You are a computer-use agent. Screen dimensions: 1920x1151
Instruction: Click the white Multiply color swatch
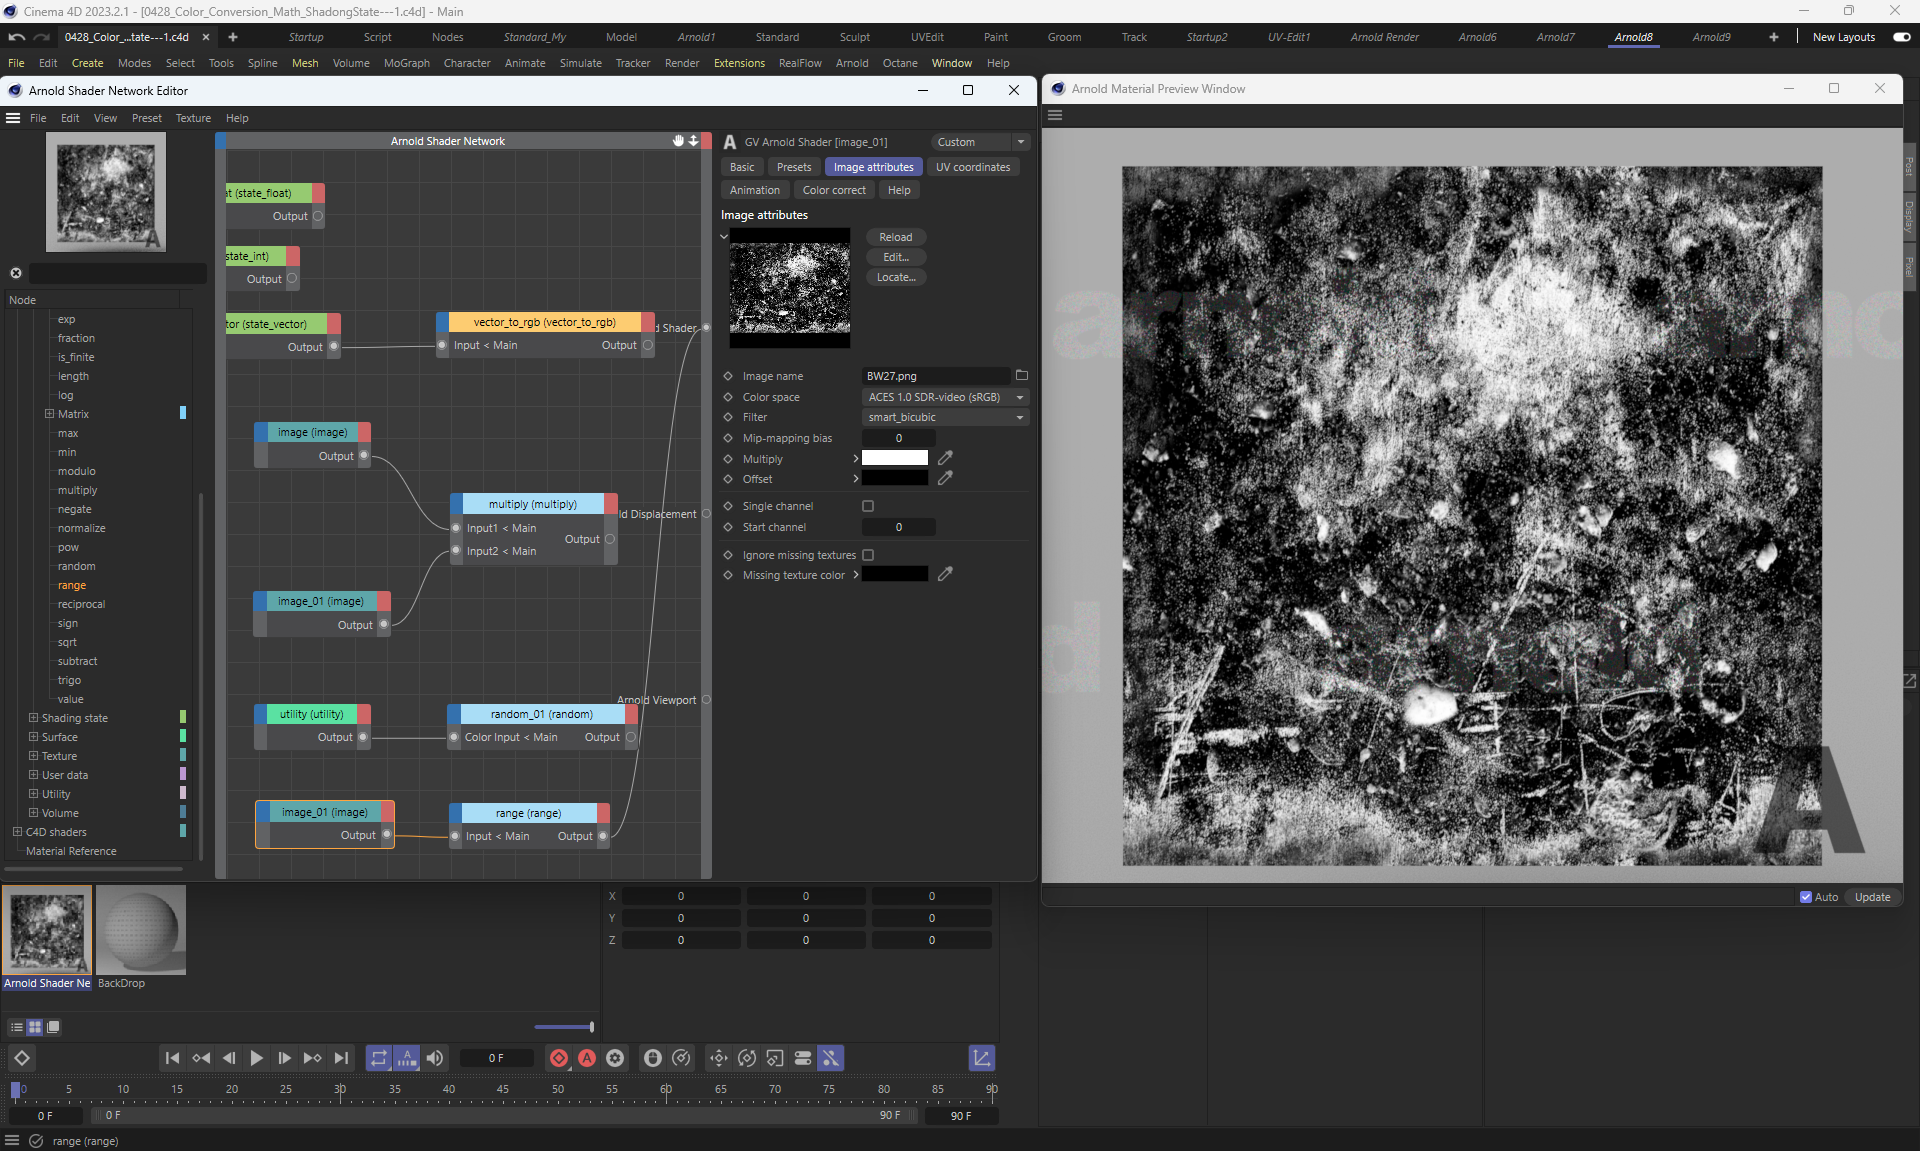[894, 458]
